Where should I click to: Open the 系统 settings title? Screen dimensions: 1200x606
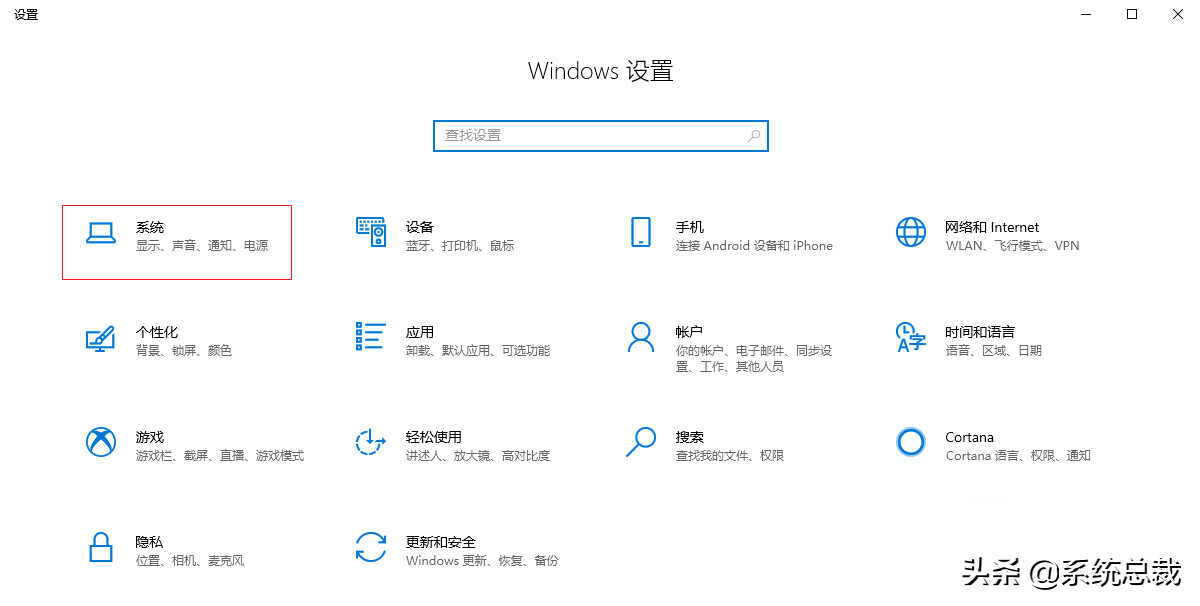click(x=150, y=227)
